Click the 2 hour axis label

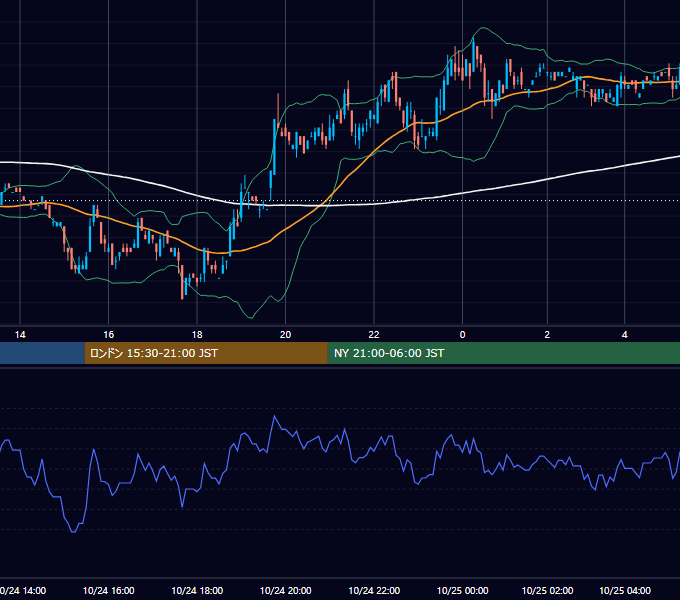(x=547, y=335)
